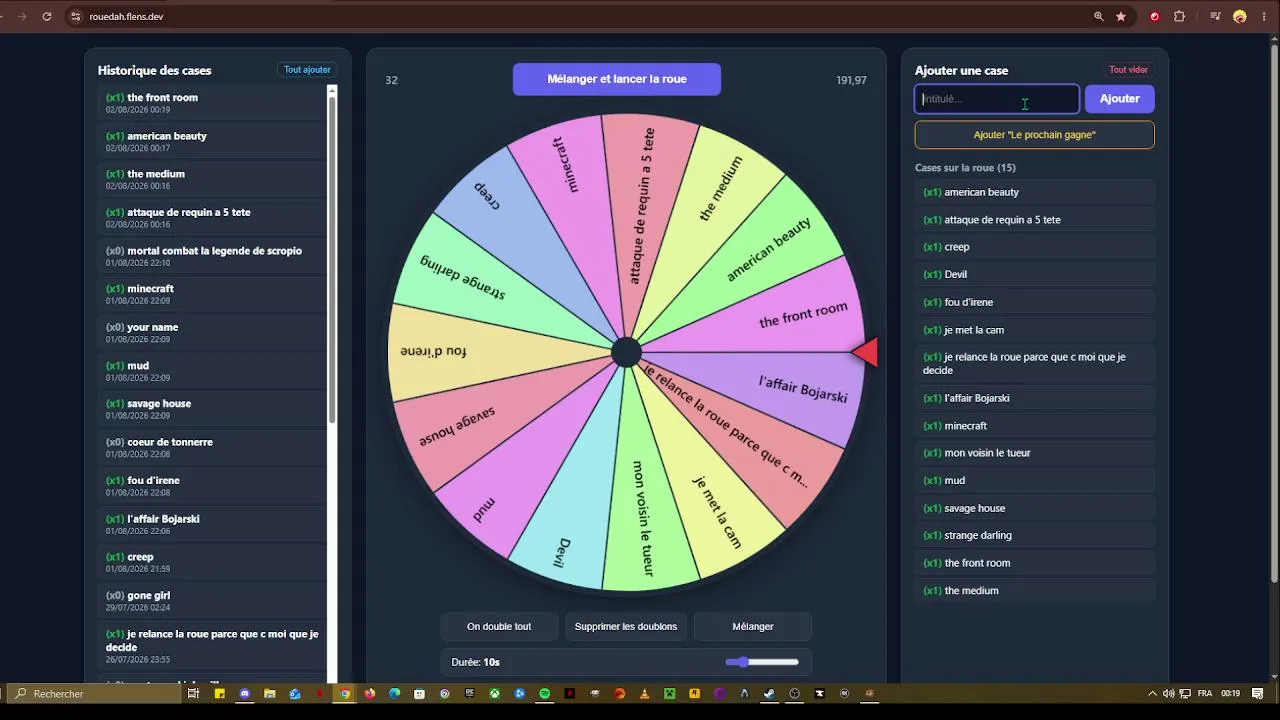Open the notification center icon
This screenshot has height=720, width=1280.
1258,693
